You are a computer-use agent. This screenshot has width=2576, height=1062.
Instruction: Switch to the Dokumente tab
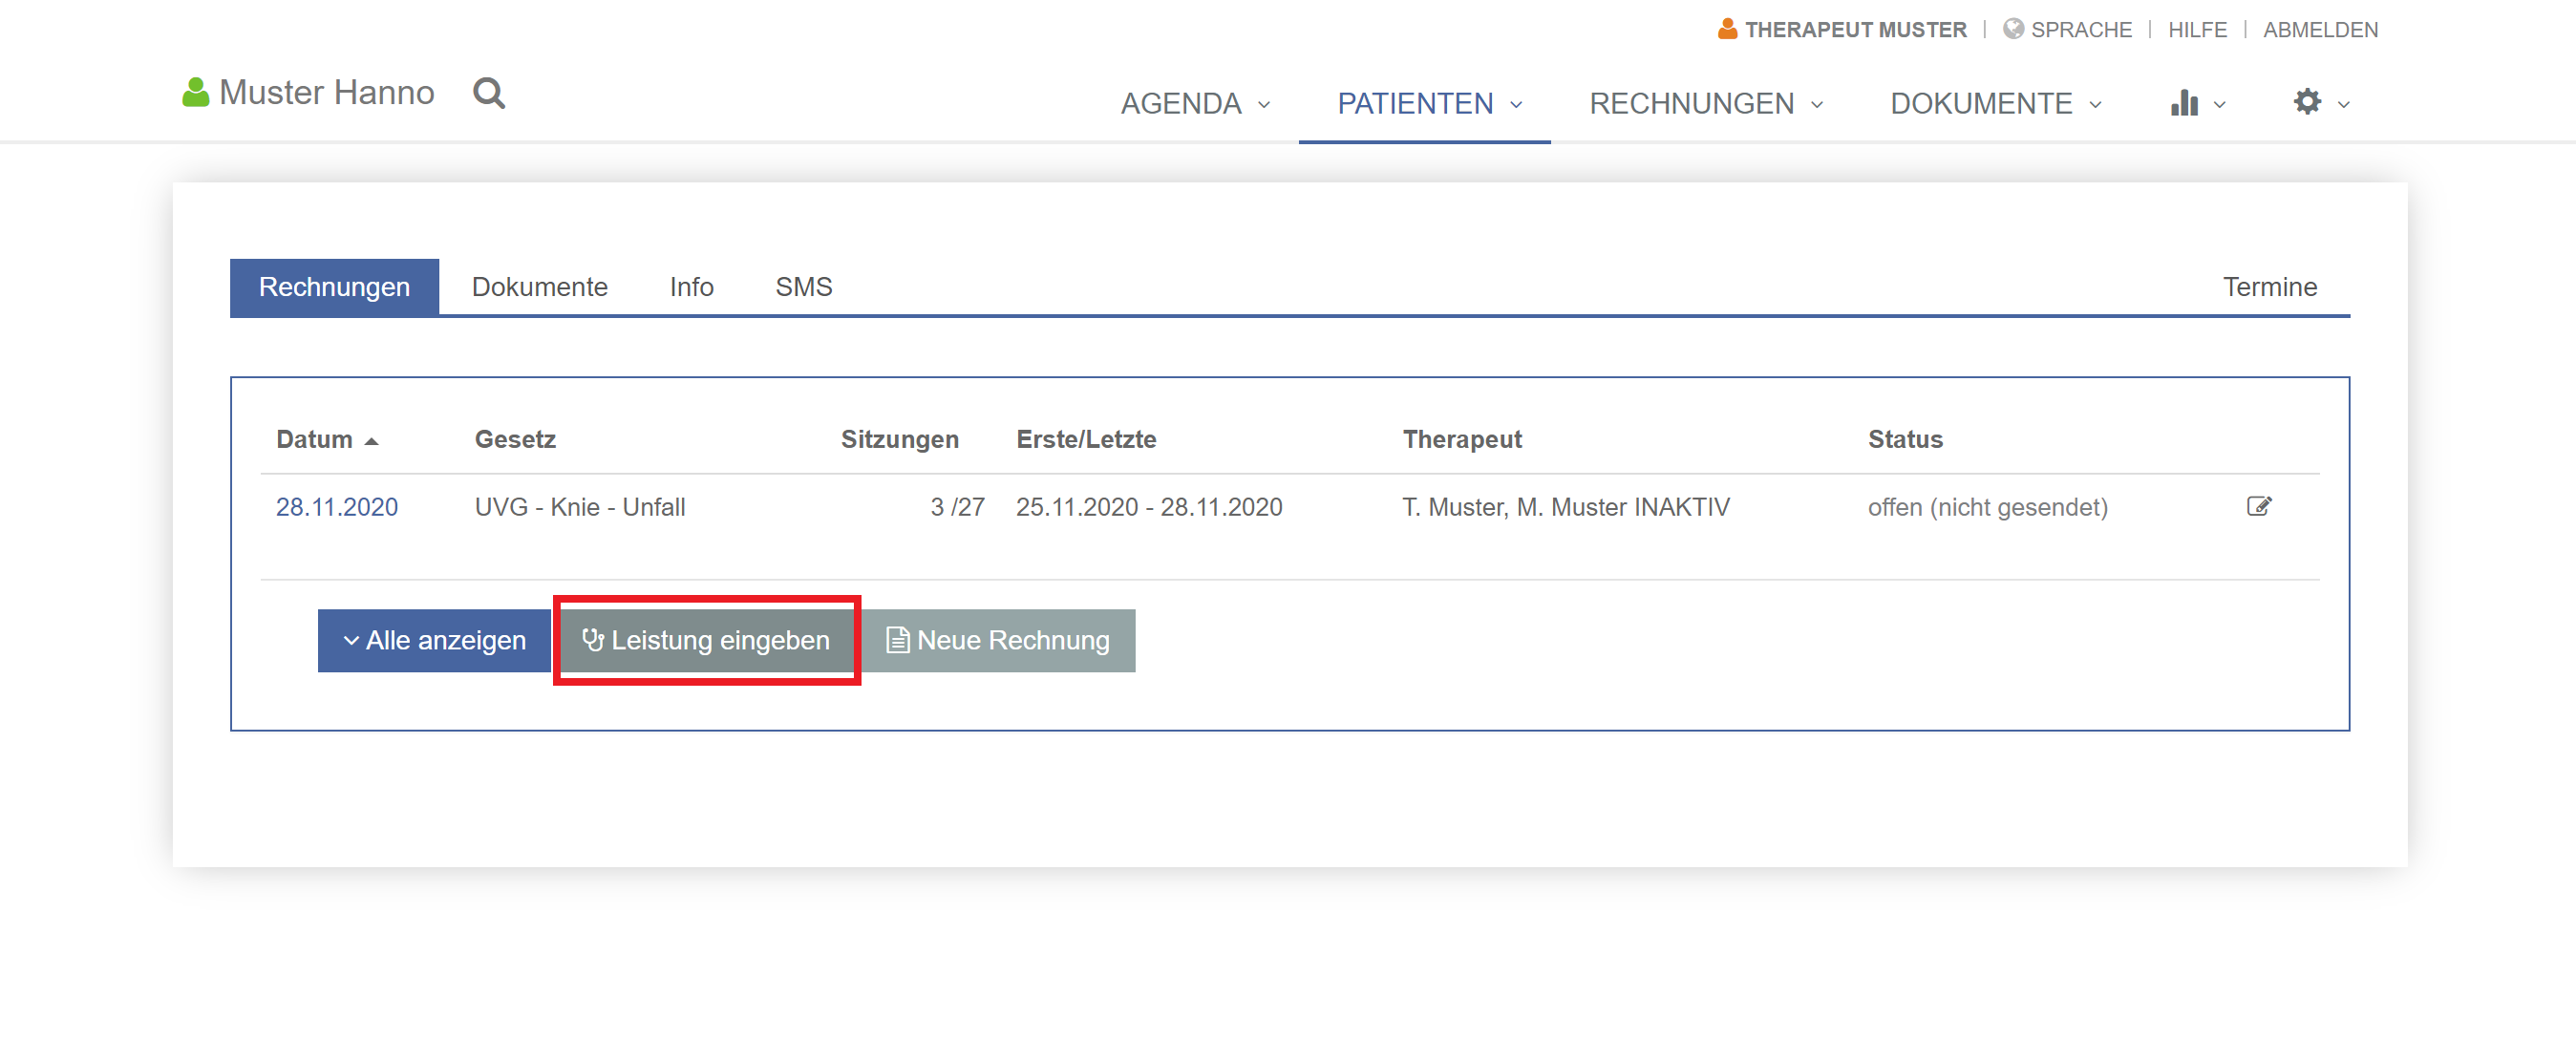click(x=539, y=287)
